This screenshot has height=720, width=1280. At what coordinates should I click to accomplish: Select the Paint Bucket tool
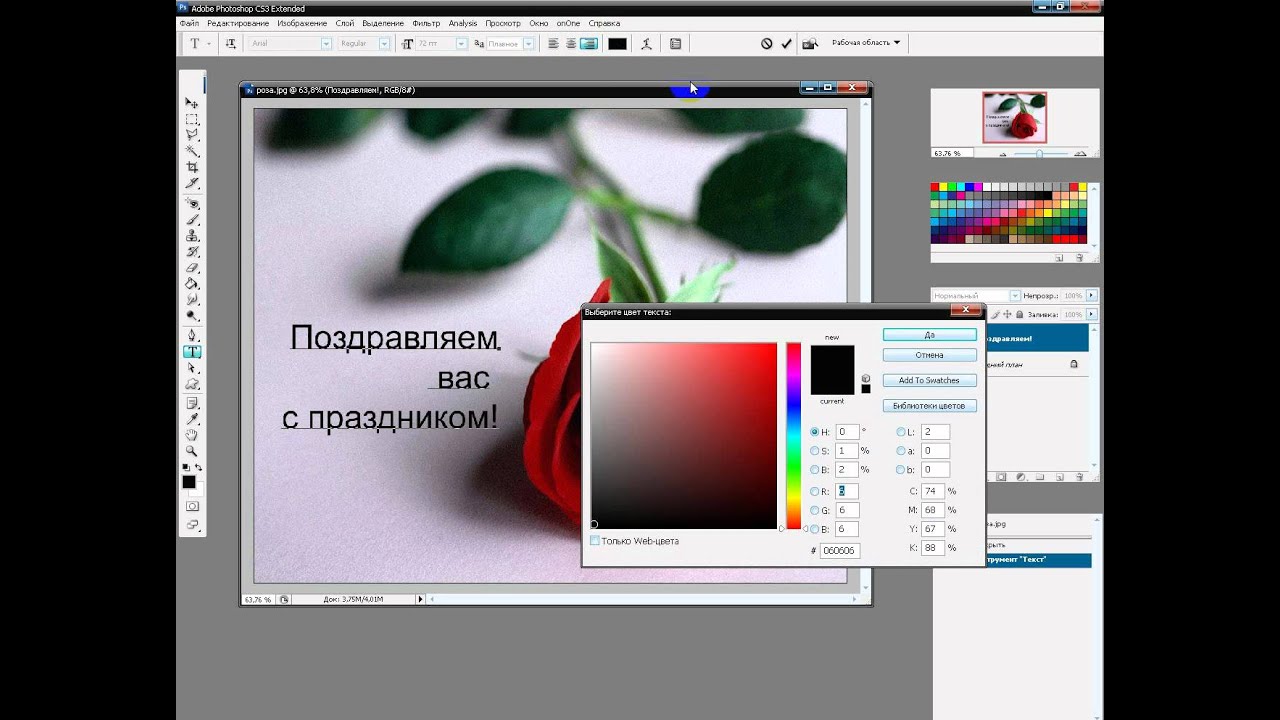(191, 284)
